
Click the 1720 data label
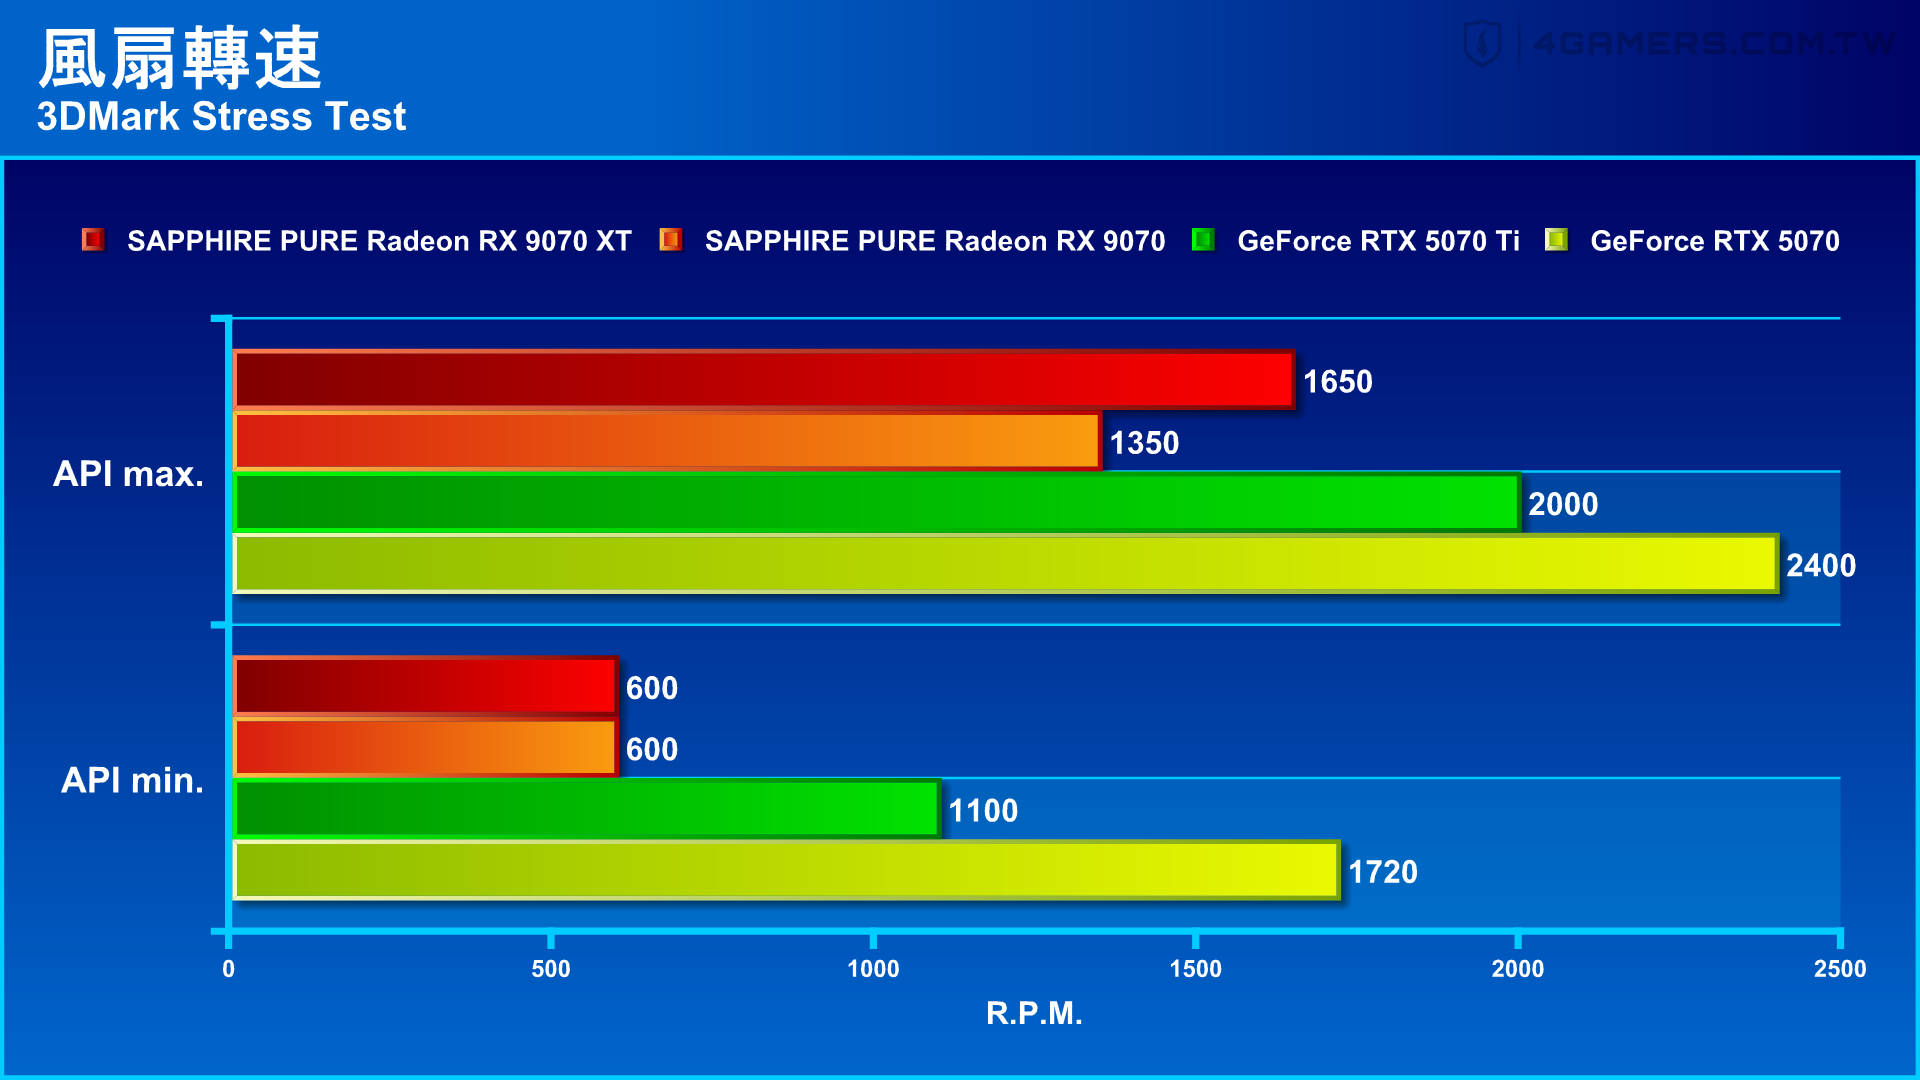point(1383,872)
